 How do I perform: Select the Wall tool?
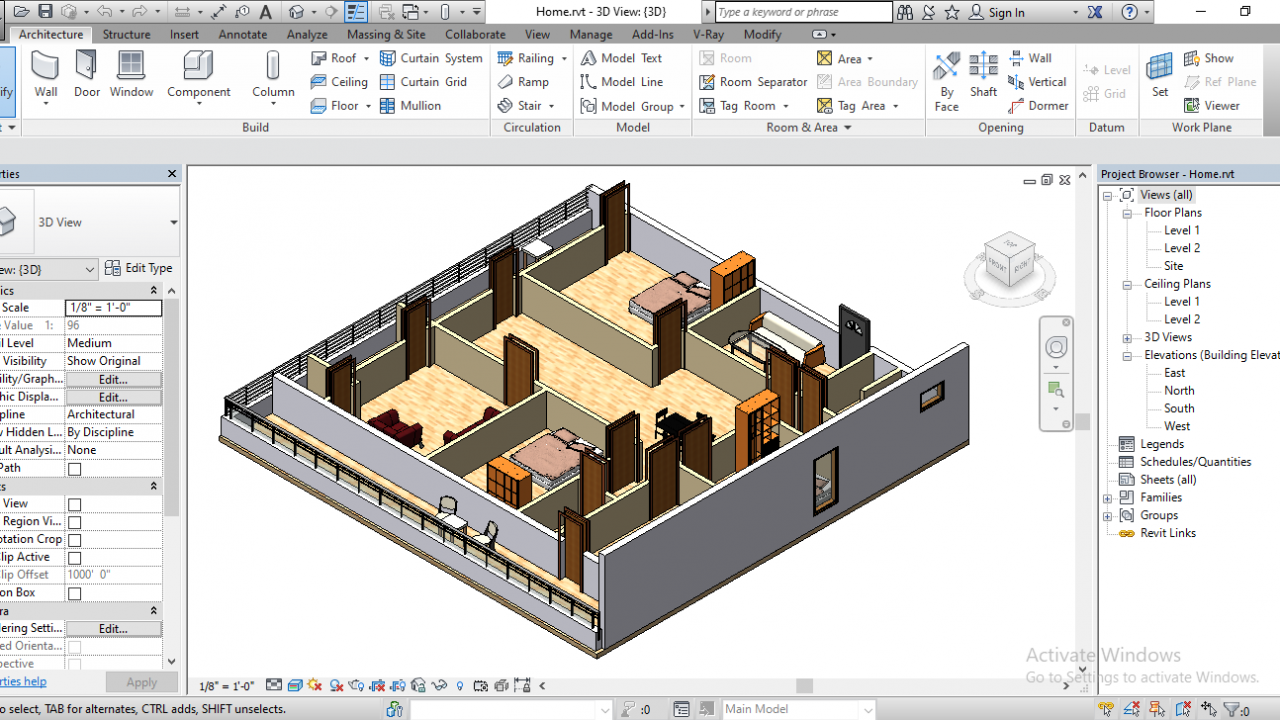coord(46,76)
